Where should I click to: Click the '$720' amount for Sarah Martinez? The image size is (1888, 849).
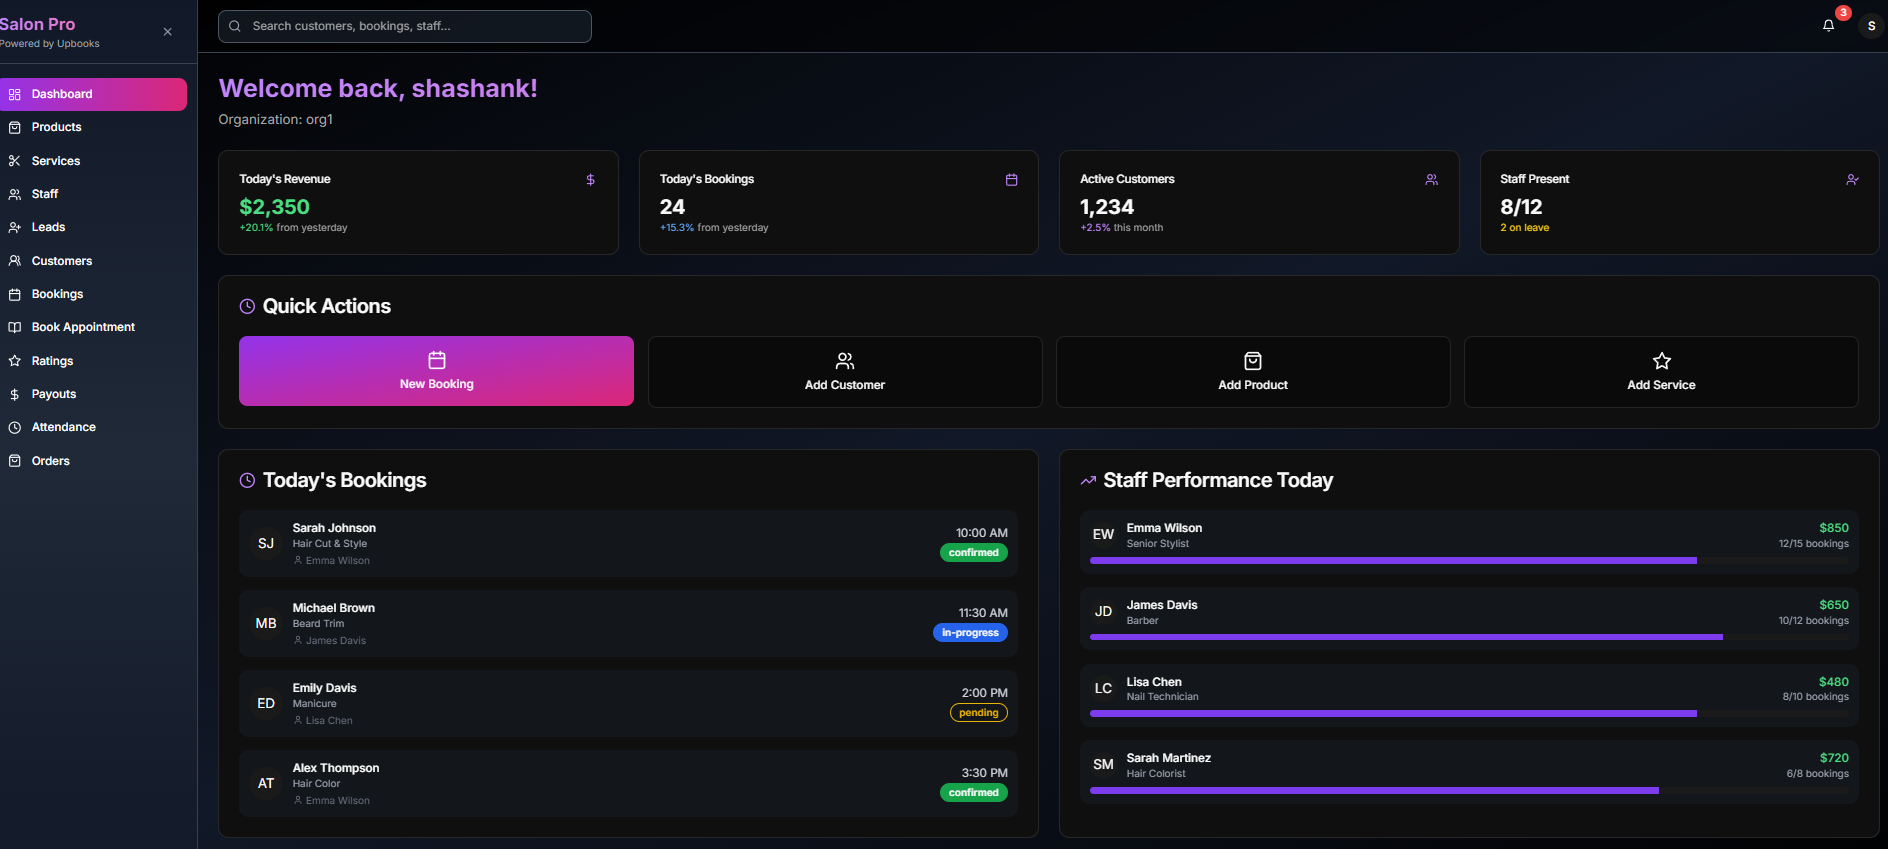pyautogui.click(x=1834, y=758)
